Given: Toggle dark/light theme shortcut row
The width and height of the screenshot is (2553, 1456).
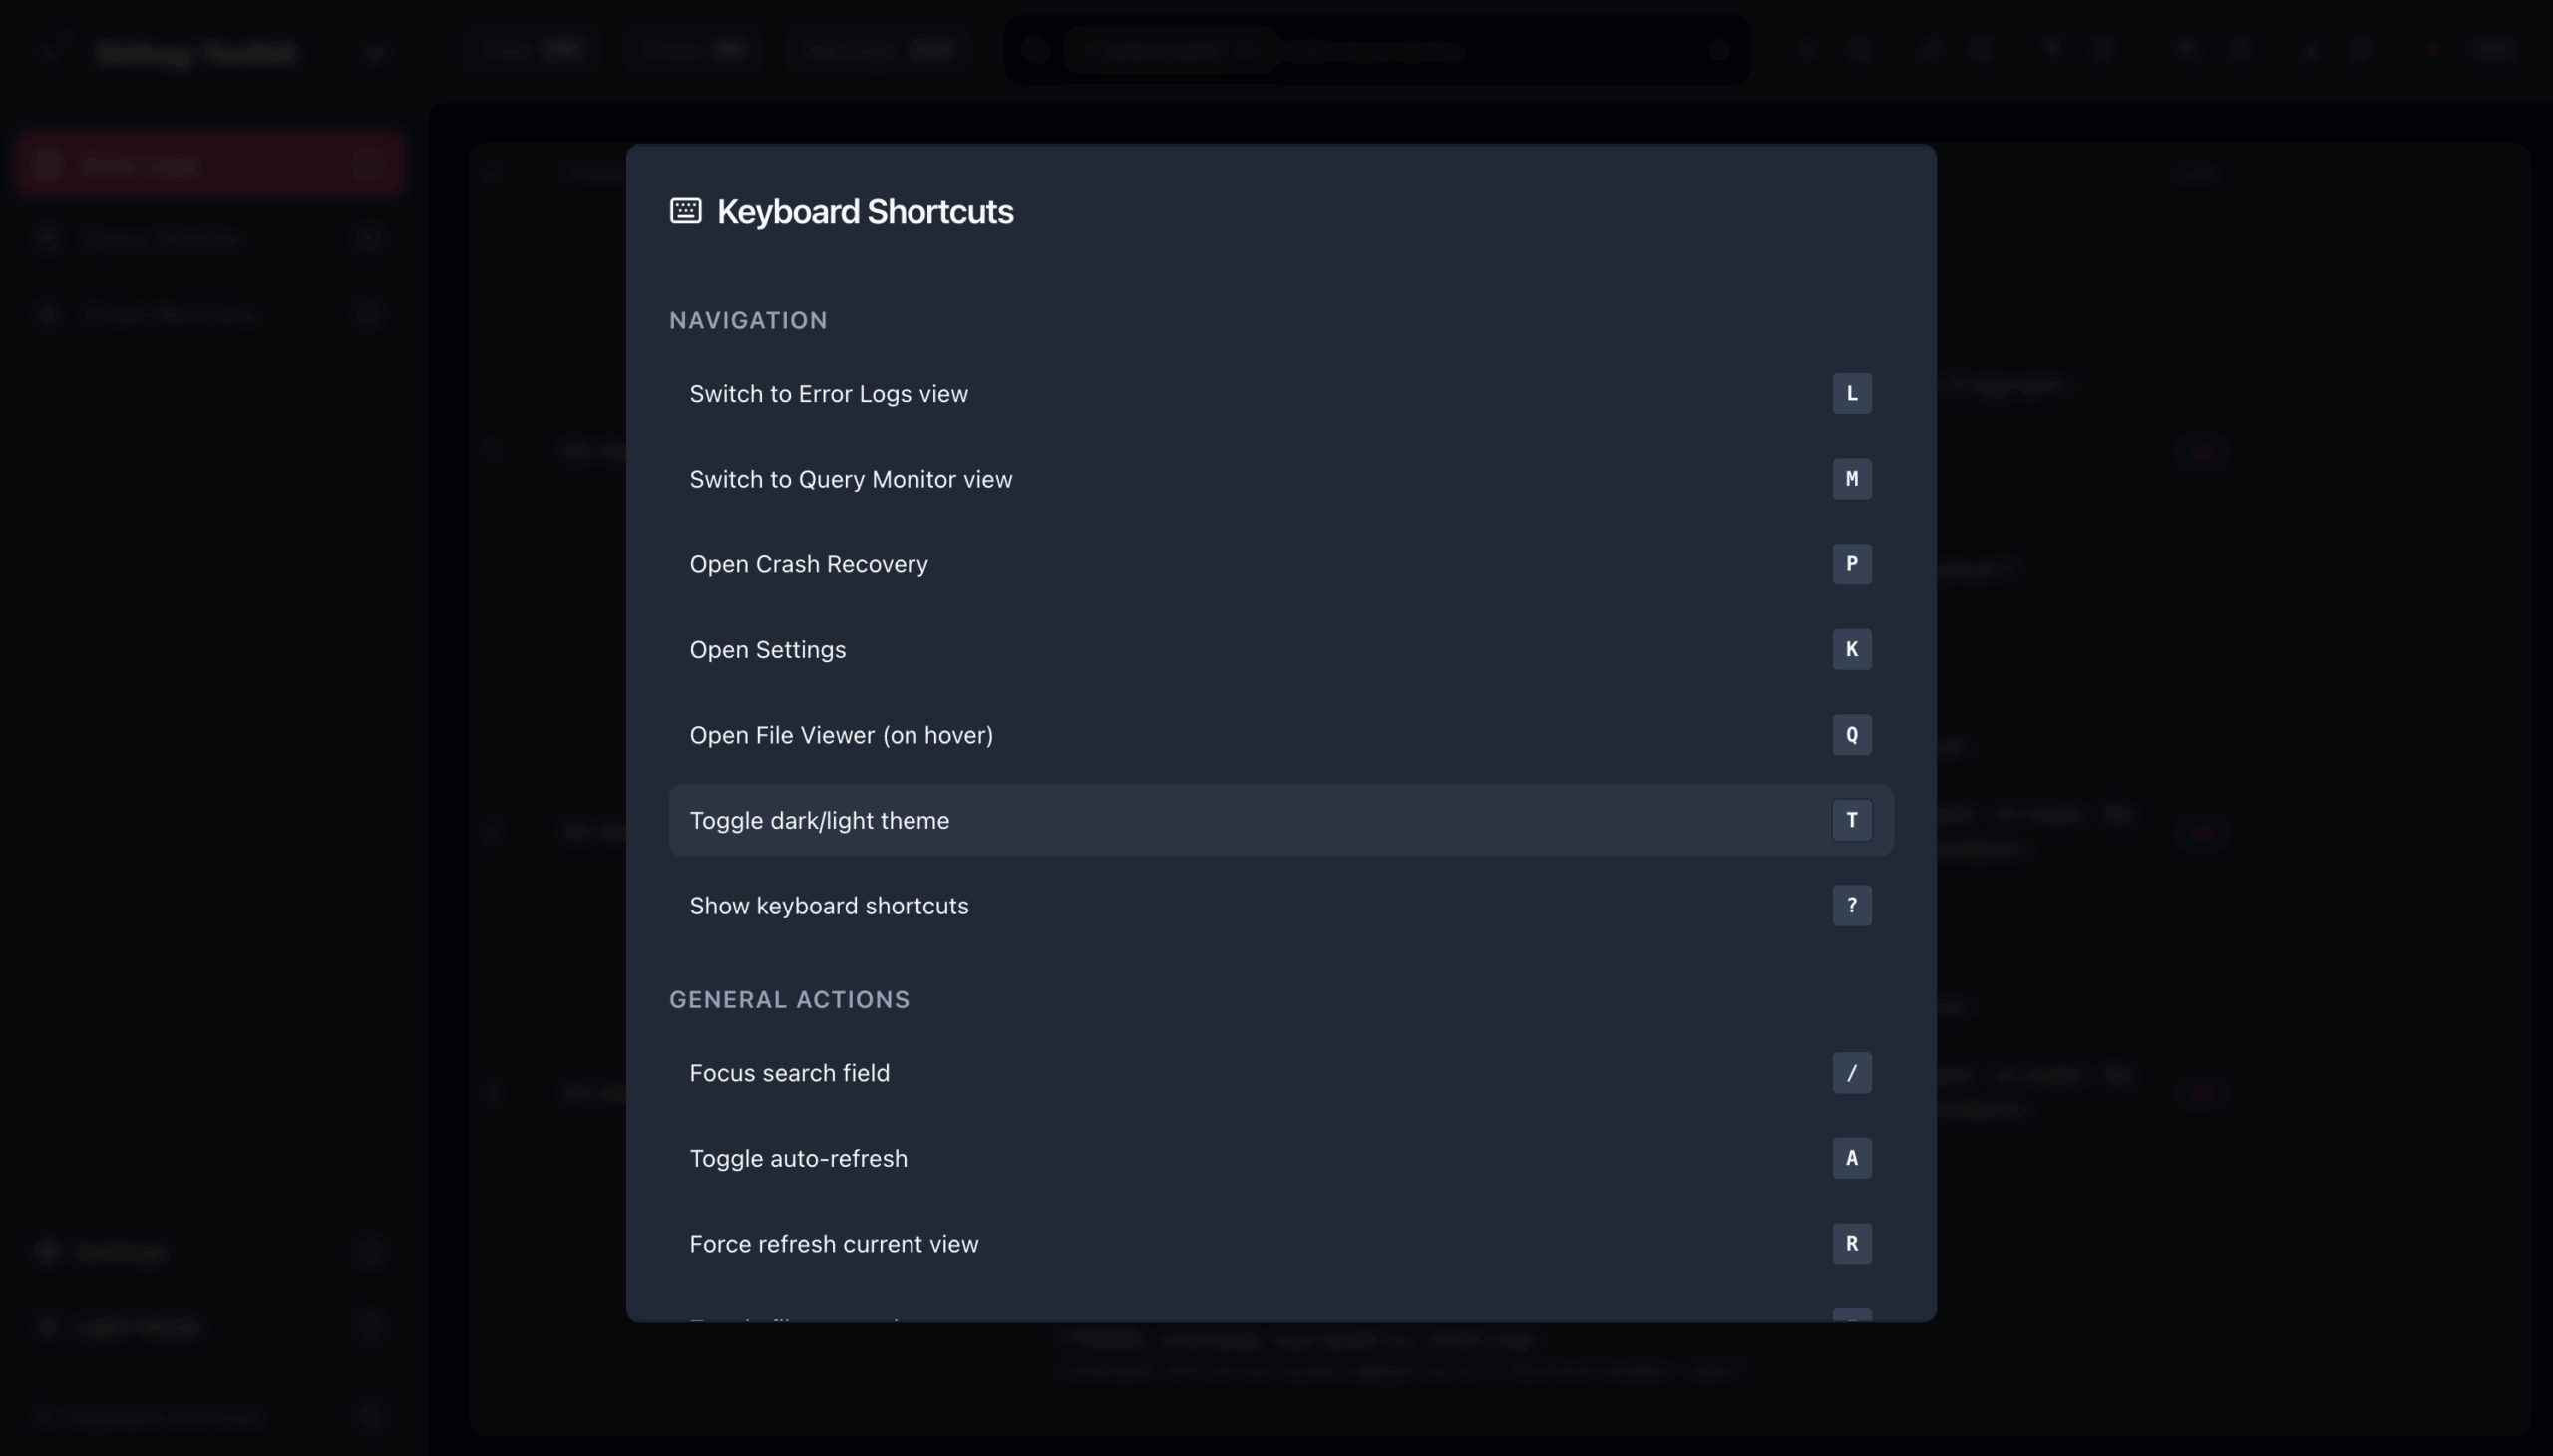Looking at the screenshot, I should 819,820.
